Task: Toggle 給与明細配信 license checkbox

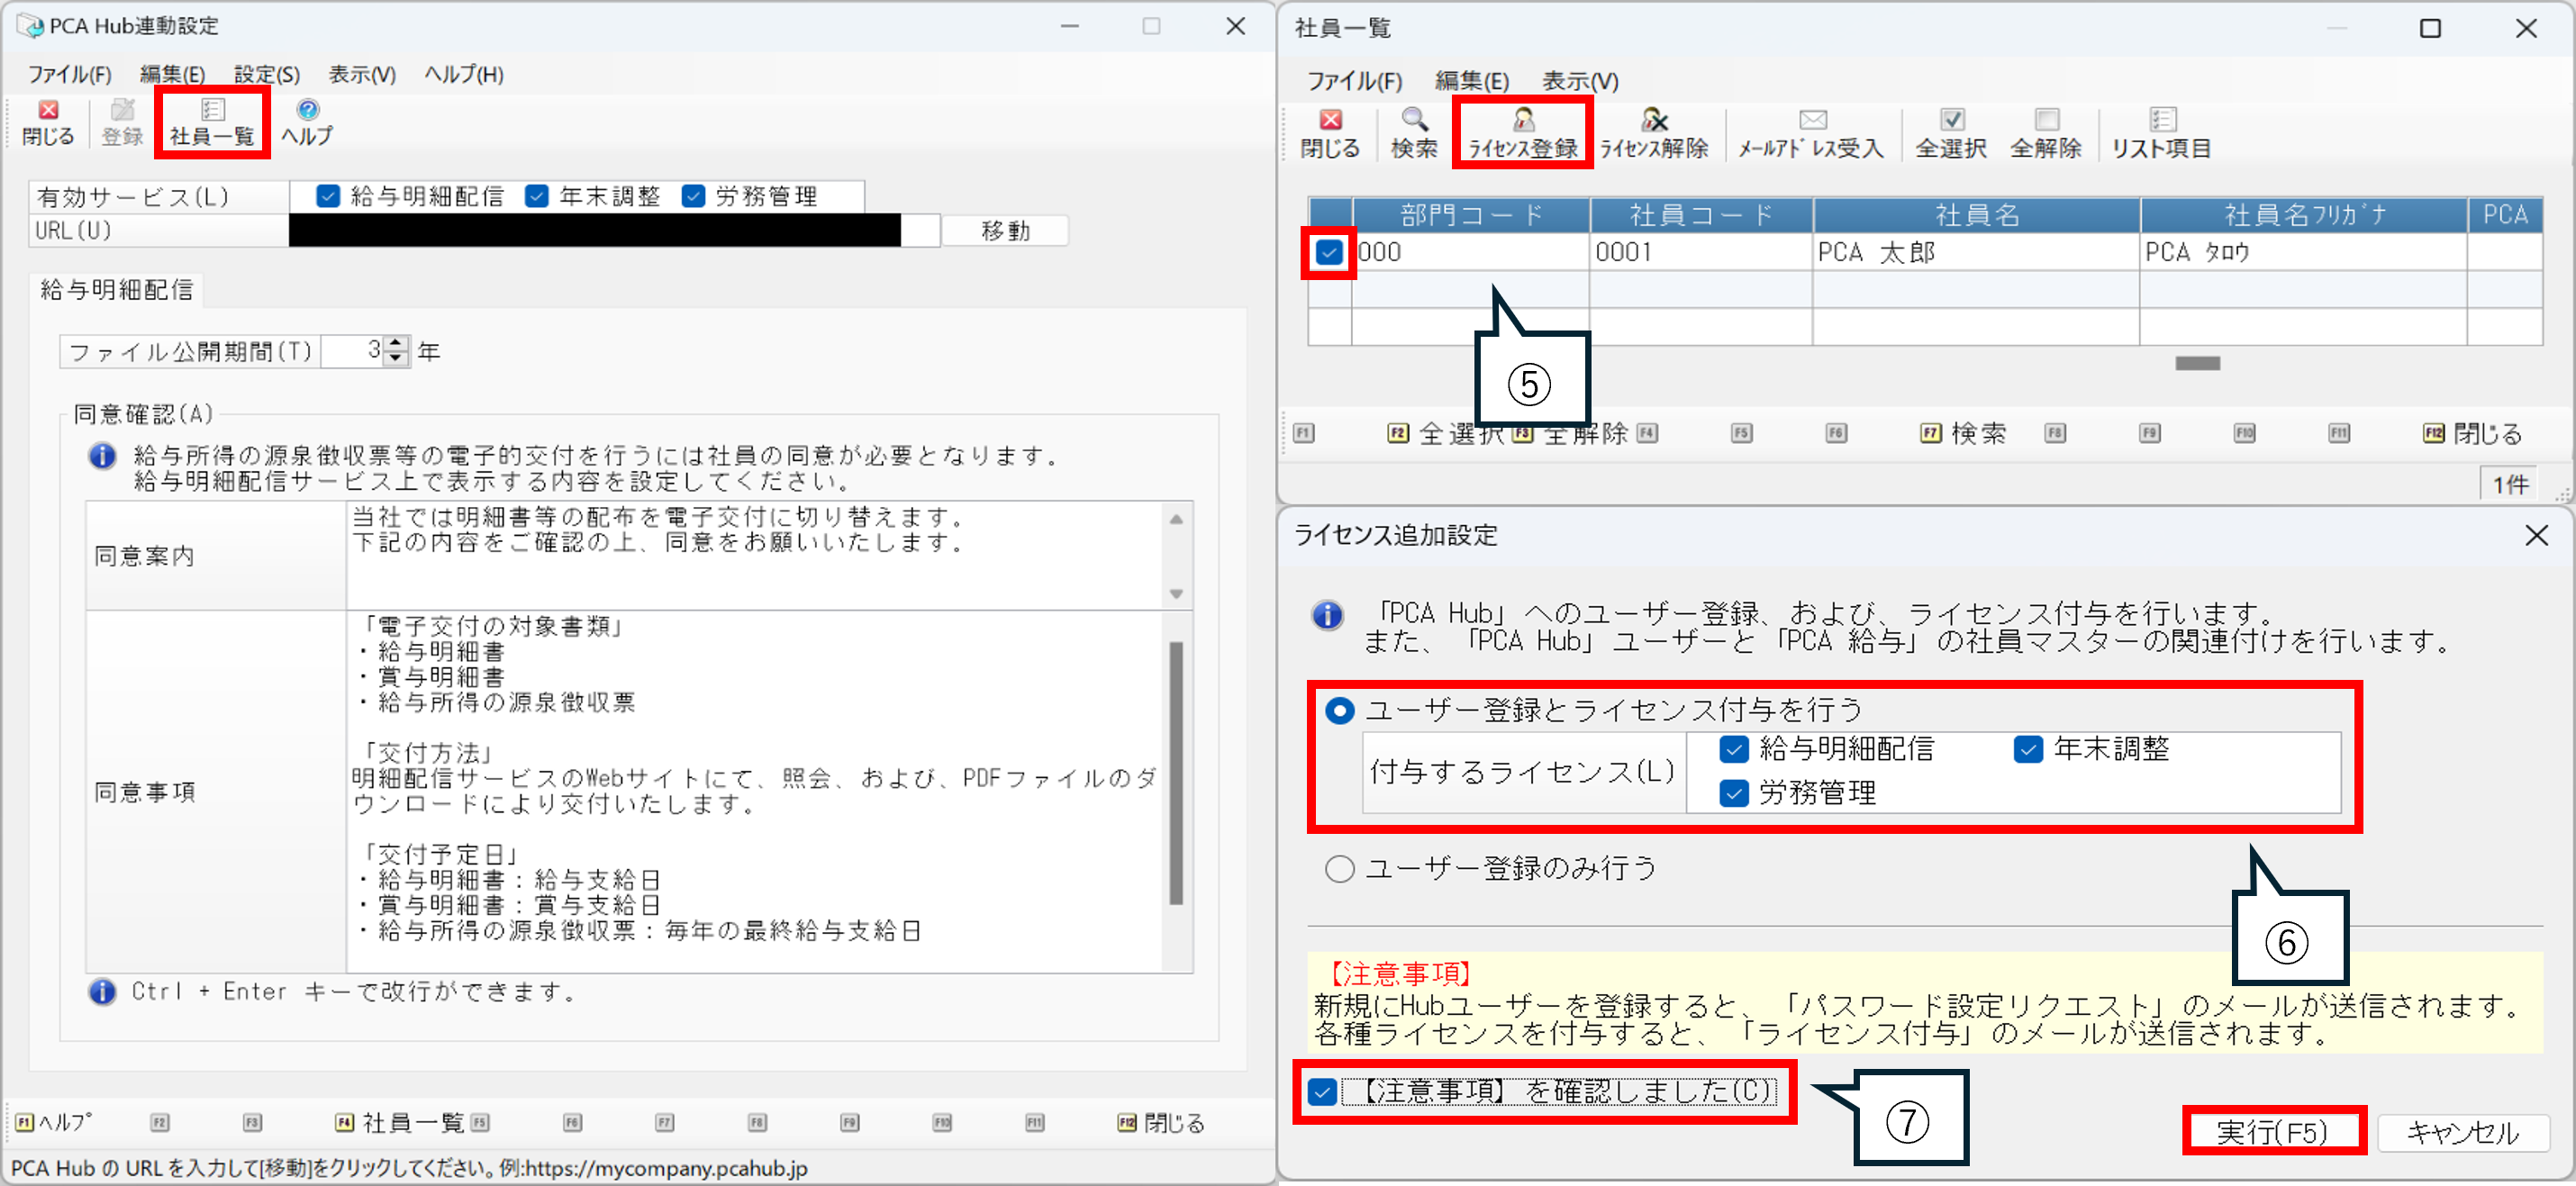Action: [1734, 749]
